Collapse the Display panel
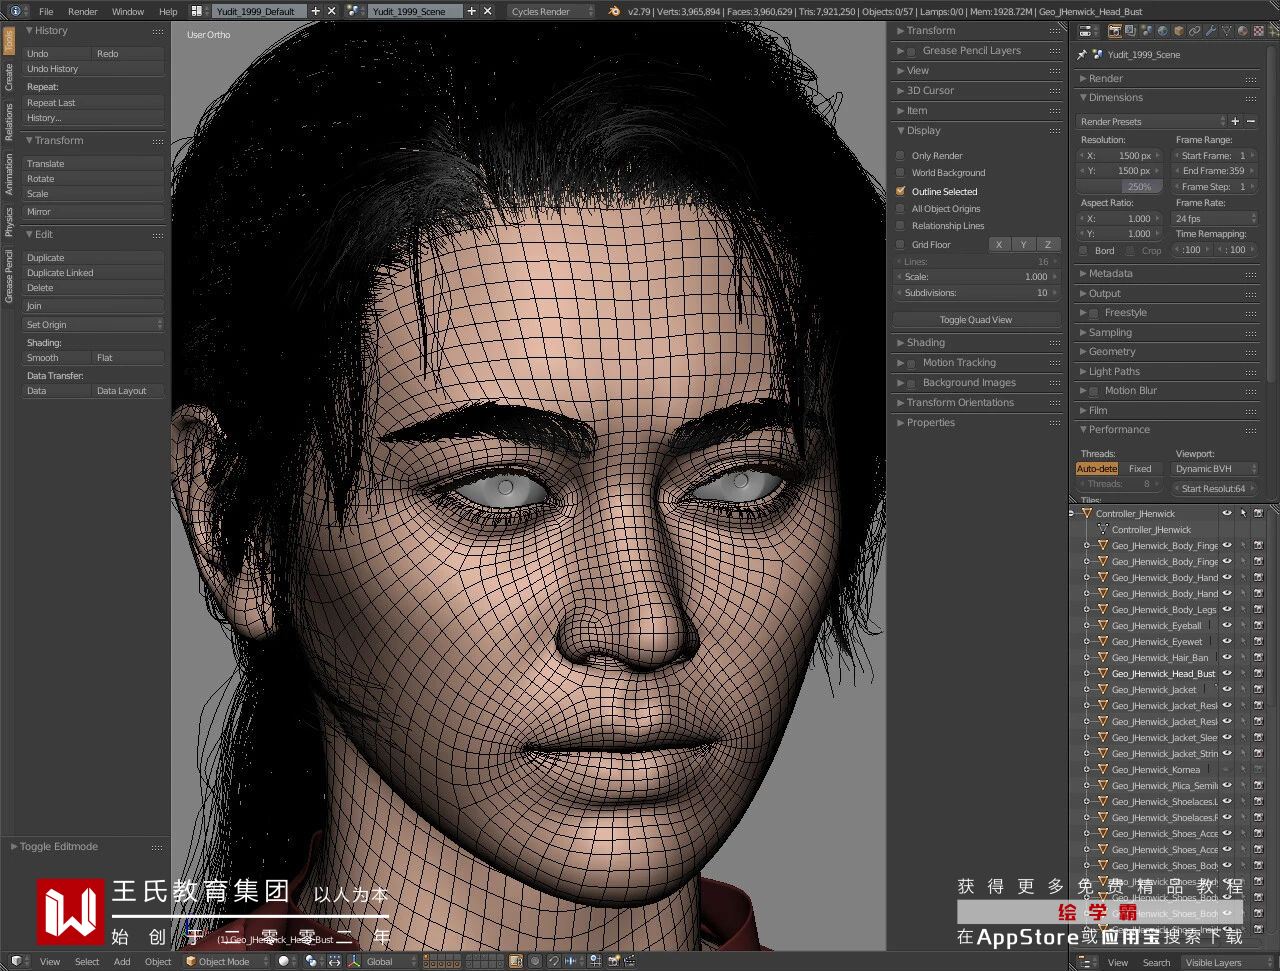Image resolution: width=1280 pixels, height=971 pixels. tap(923, 130)
